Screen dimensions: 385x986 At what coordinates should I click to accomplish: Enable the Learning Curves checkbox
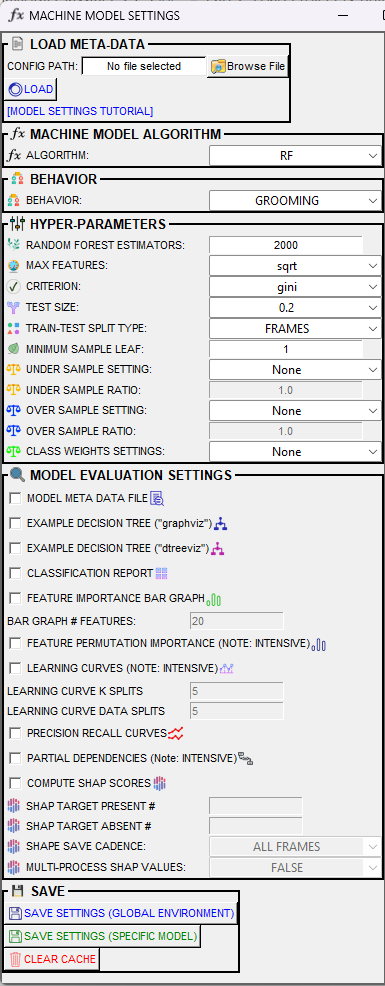pyautogui.click(x=15, y=668)
